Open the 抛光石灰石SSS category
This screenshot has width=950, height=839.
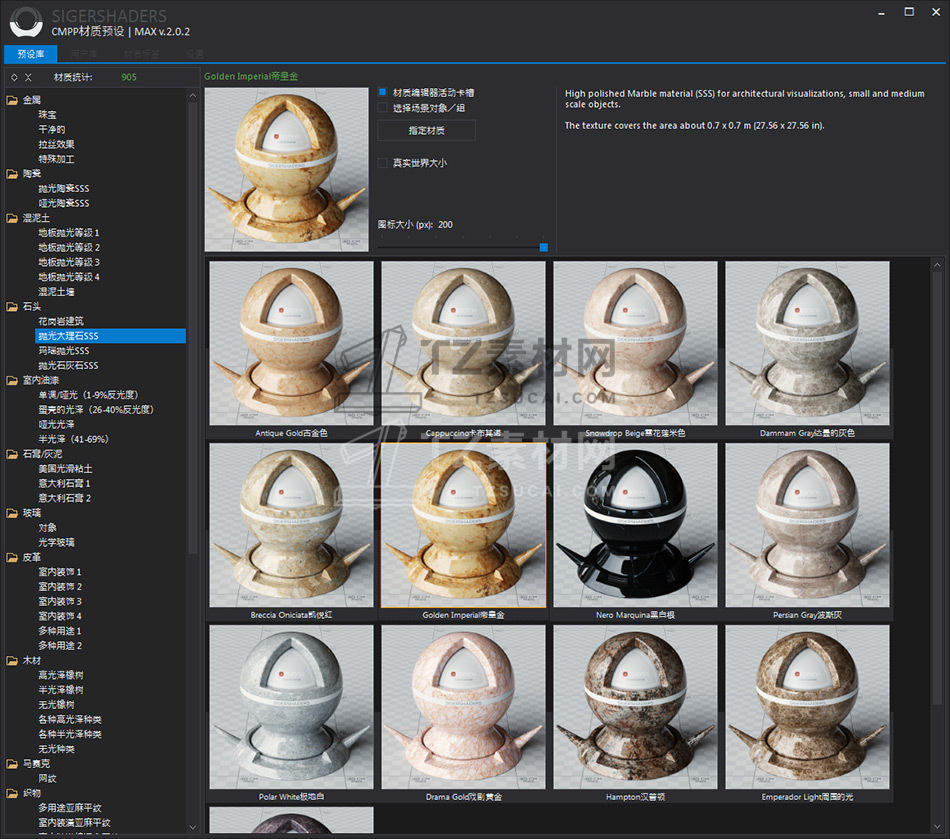pos(68,365)
